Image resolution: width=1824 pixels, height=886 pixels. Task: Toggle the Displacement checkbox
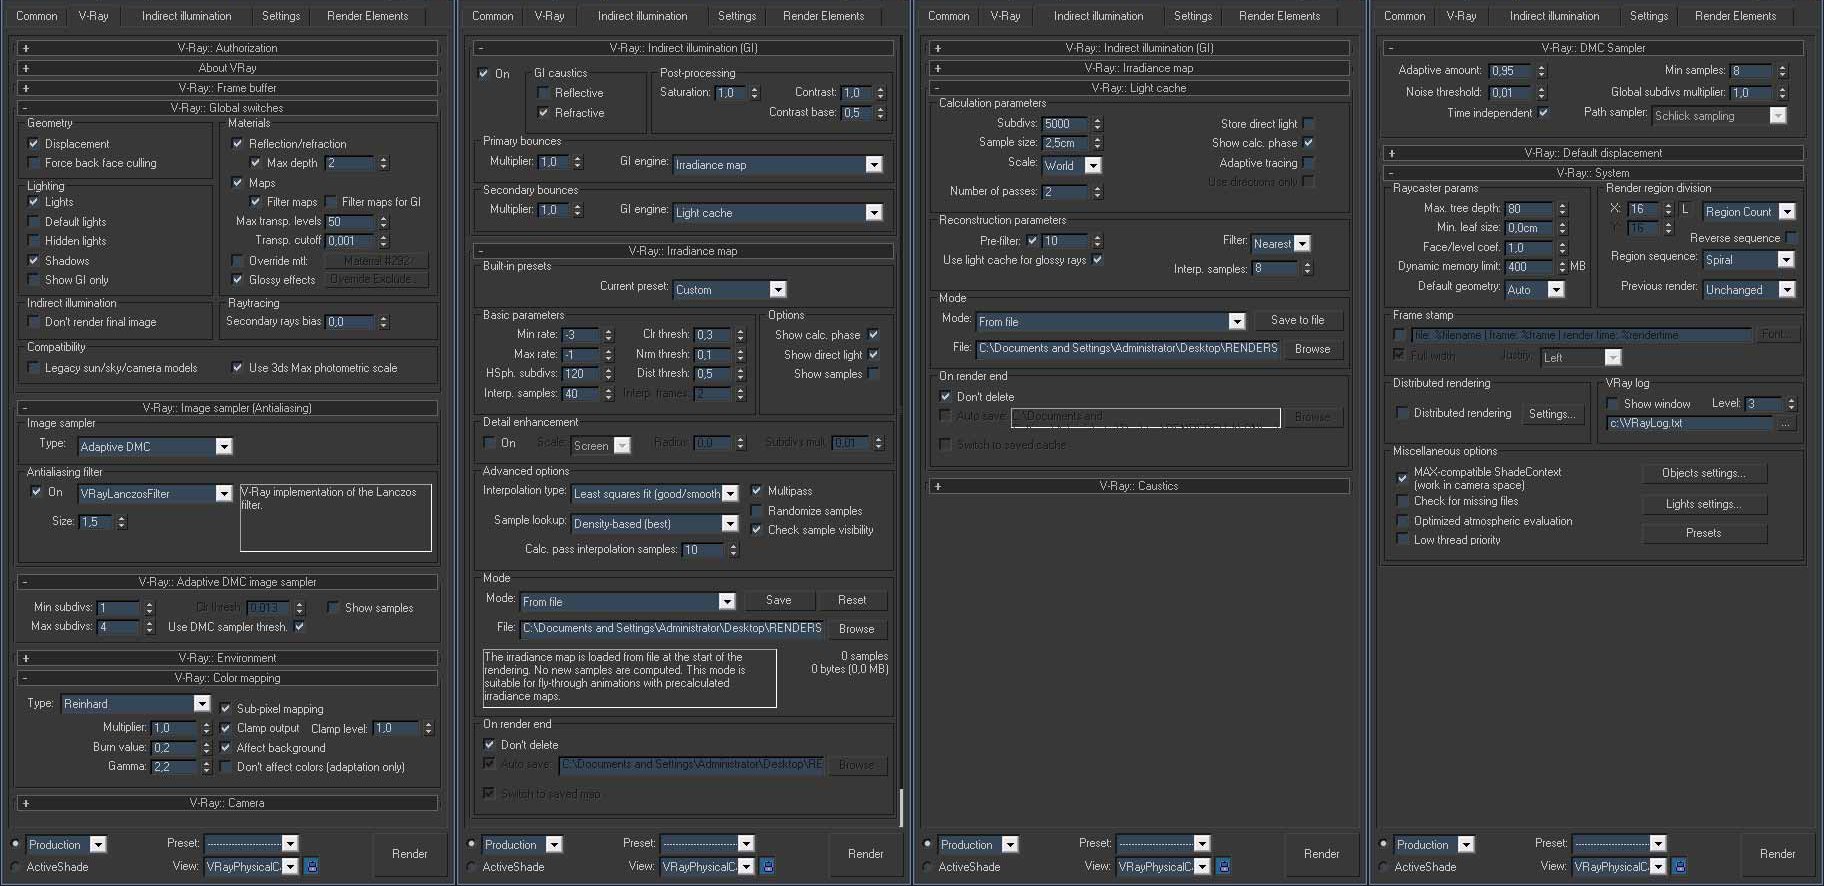tap(34, 143)
